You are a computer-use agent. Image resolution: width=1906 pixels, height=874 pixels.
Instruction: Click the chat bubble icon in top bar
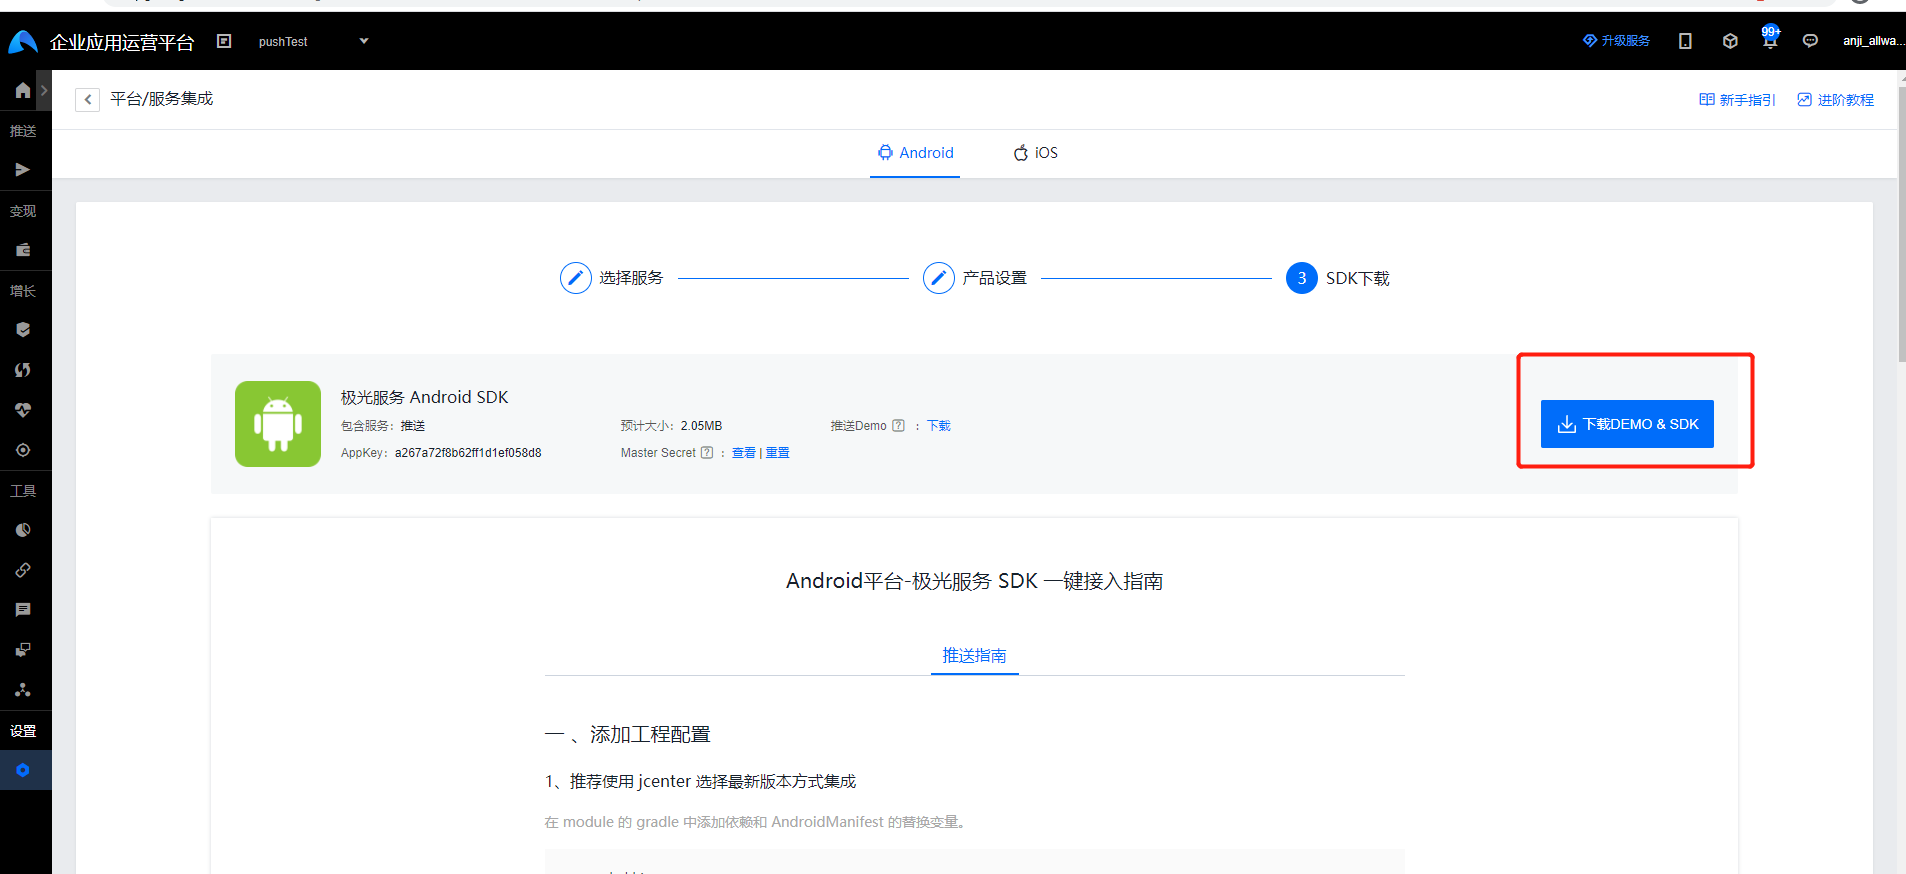[x=1810, y=41]
